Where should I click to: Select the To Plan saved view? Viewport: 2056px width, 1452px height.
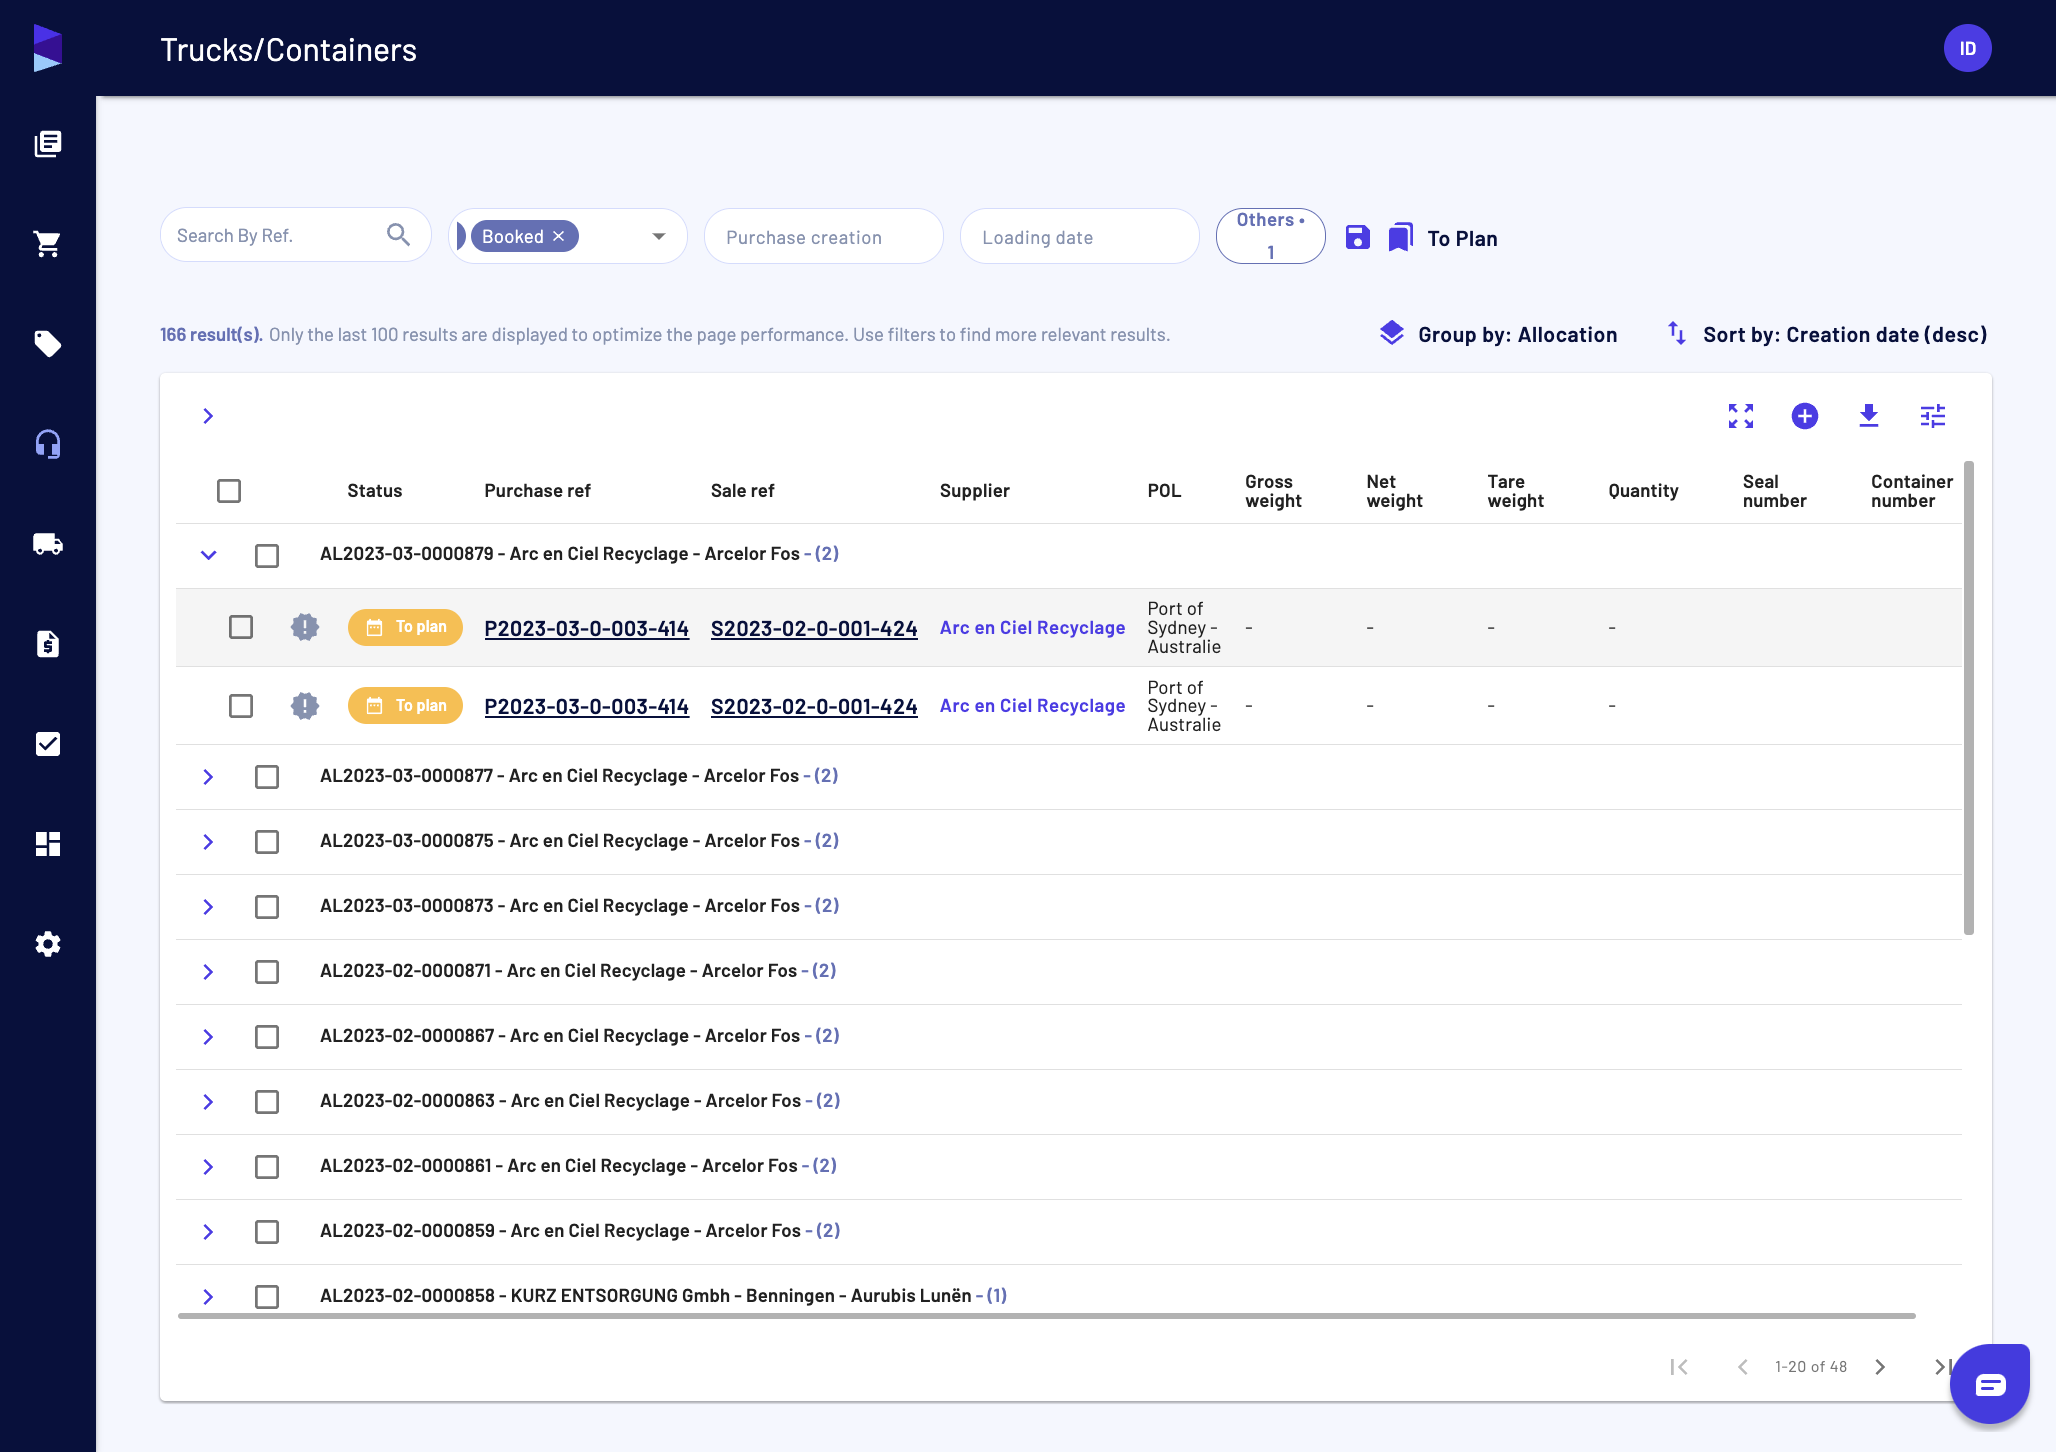[x=1462, y=238]
